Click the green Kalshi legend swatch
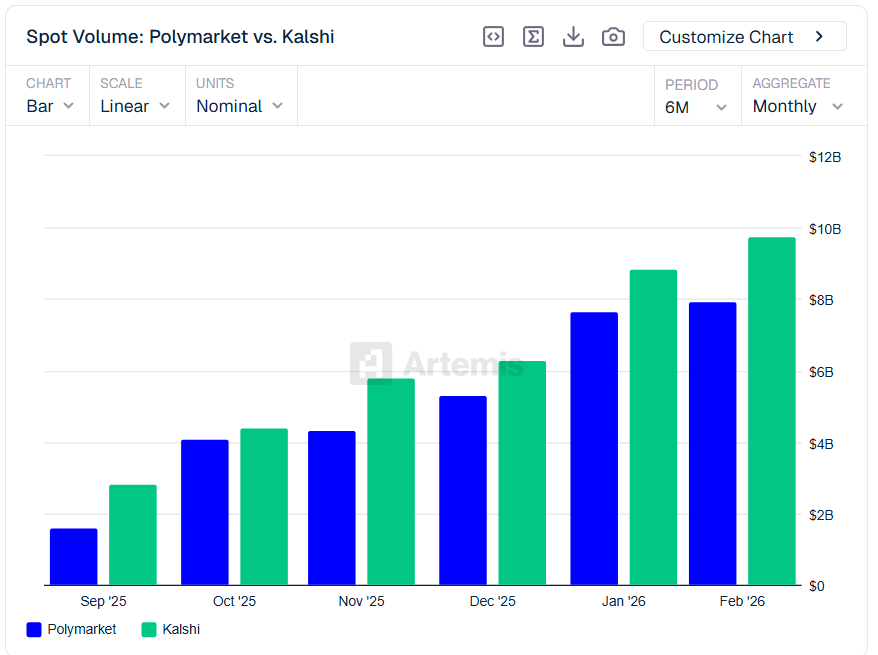 coord(149,629)
